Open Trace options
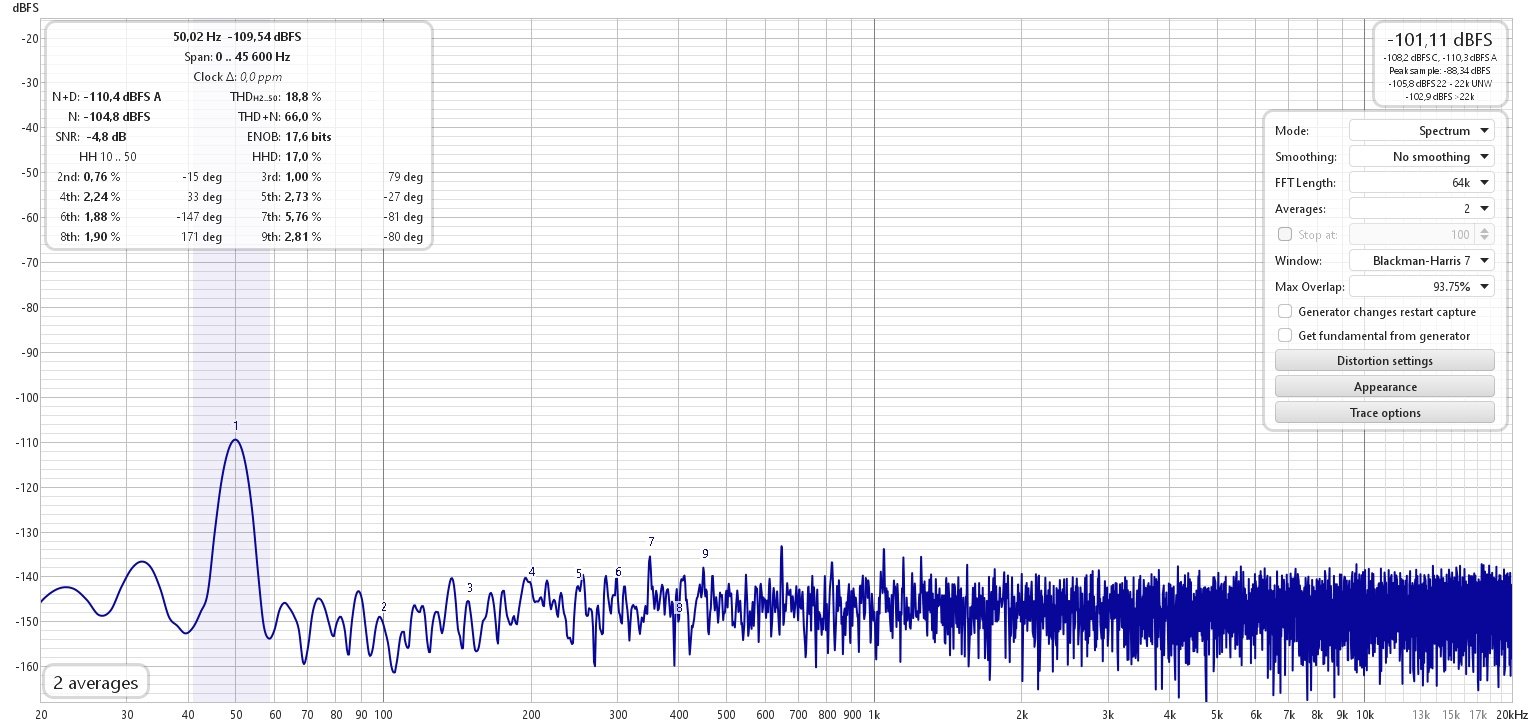 point(1385,413)
